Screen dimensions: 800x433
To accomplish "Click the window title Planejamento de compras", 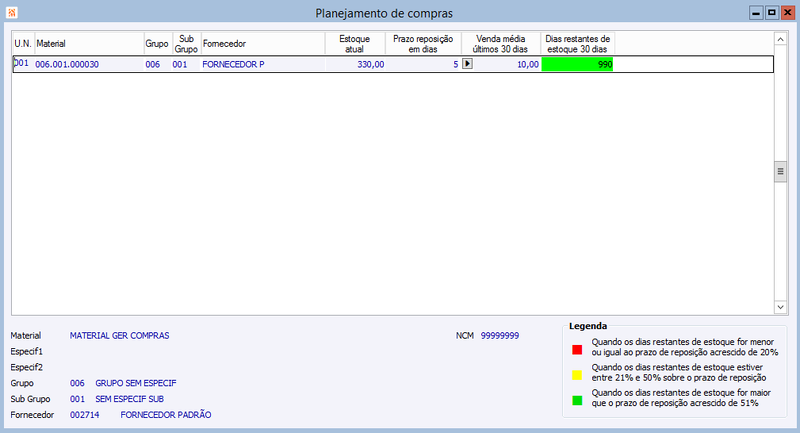I will [384, 13].
